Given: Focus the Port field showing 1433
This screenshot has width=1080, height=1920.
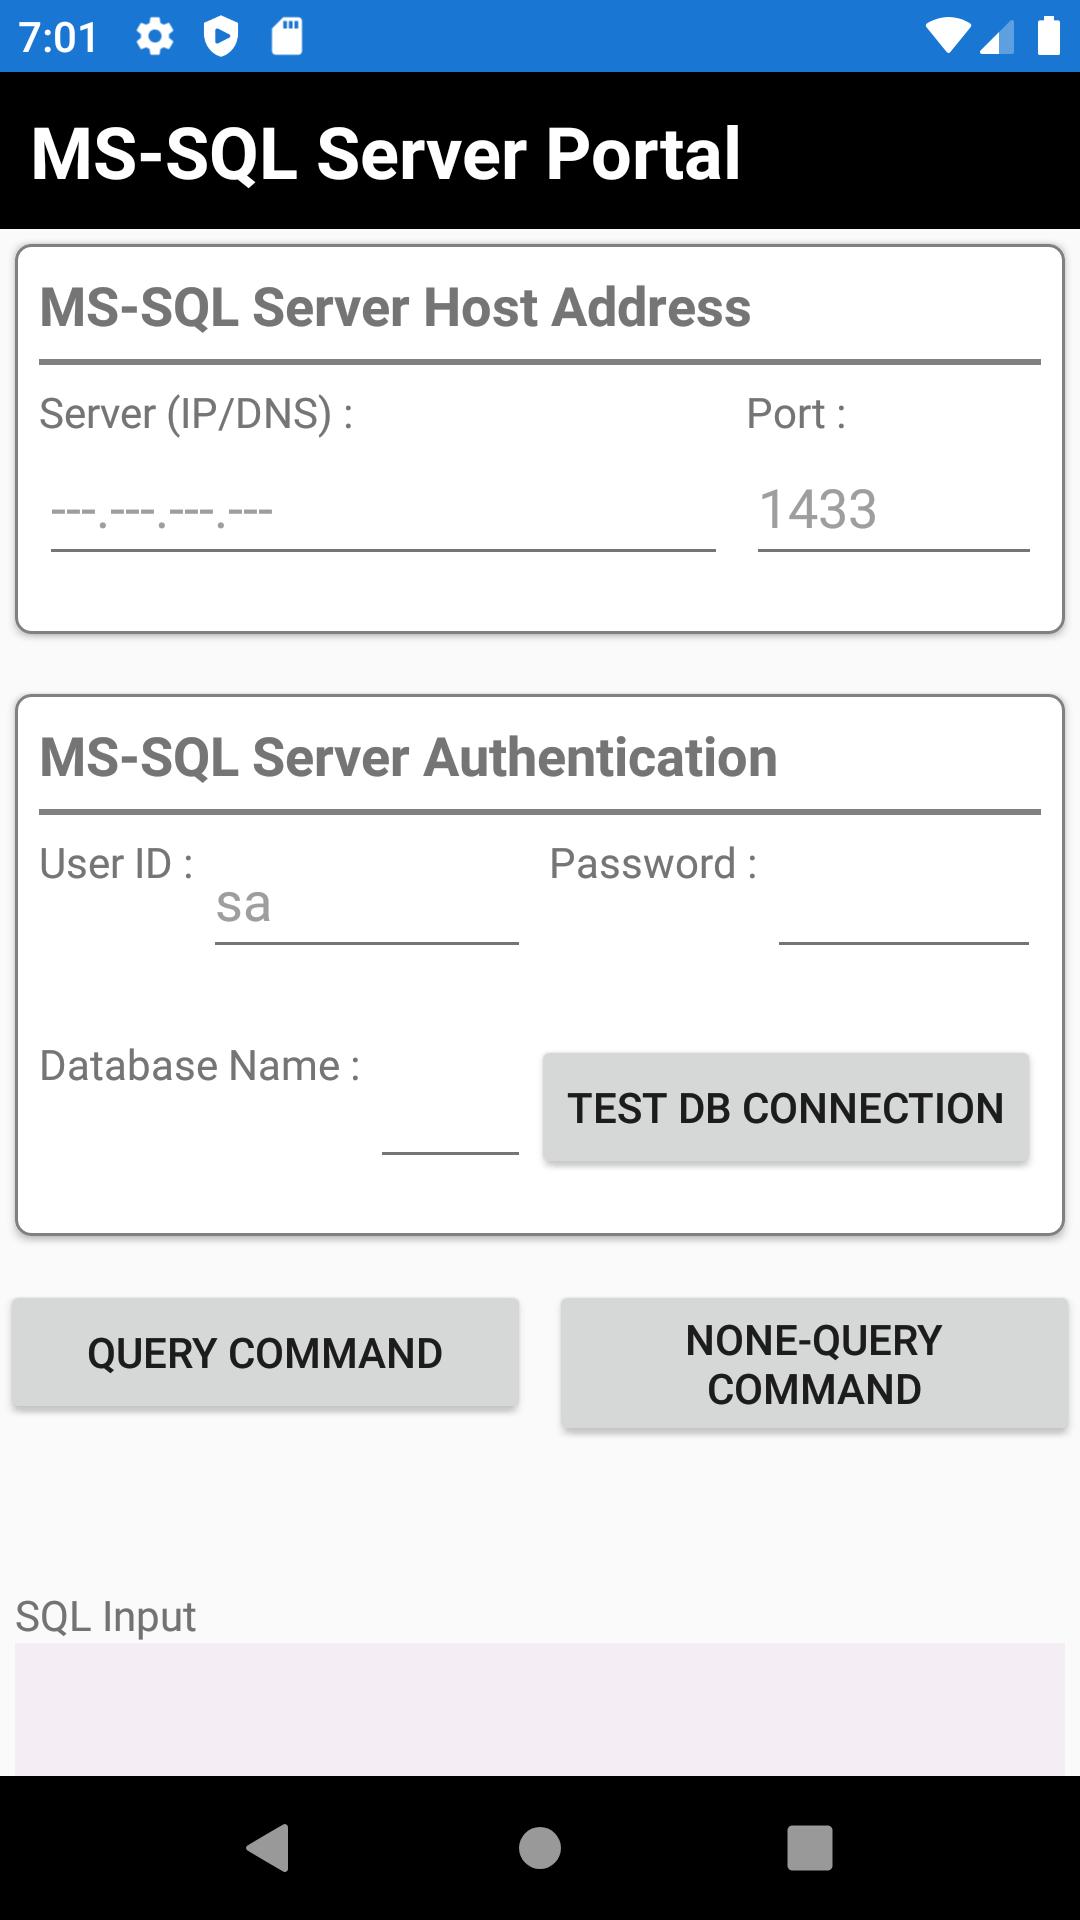Looking at the screenshot, I should pyautogui.click(x=894, y=511).
